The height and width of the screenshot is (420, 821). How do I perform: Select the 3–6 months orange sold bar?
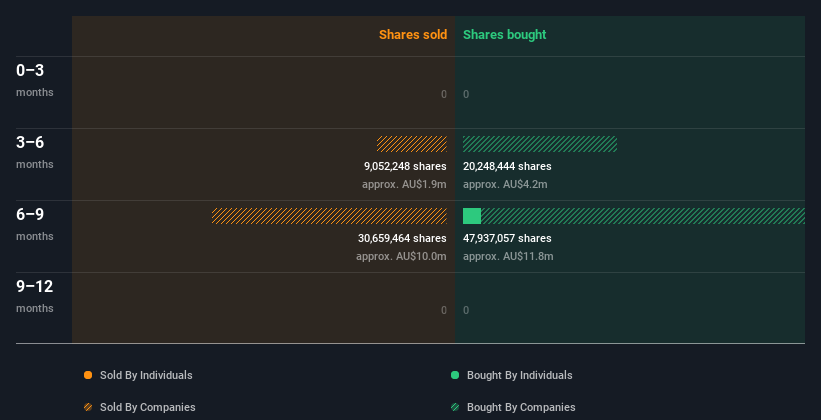point(412,144)
